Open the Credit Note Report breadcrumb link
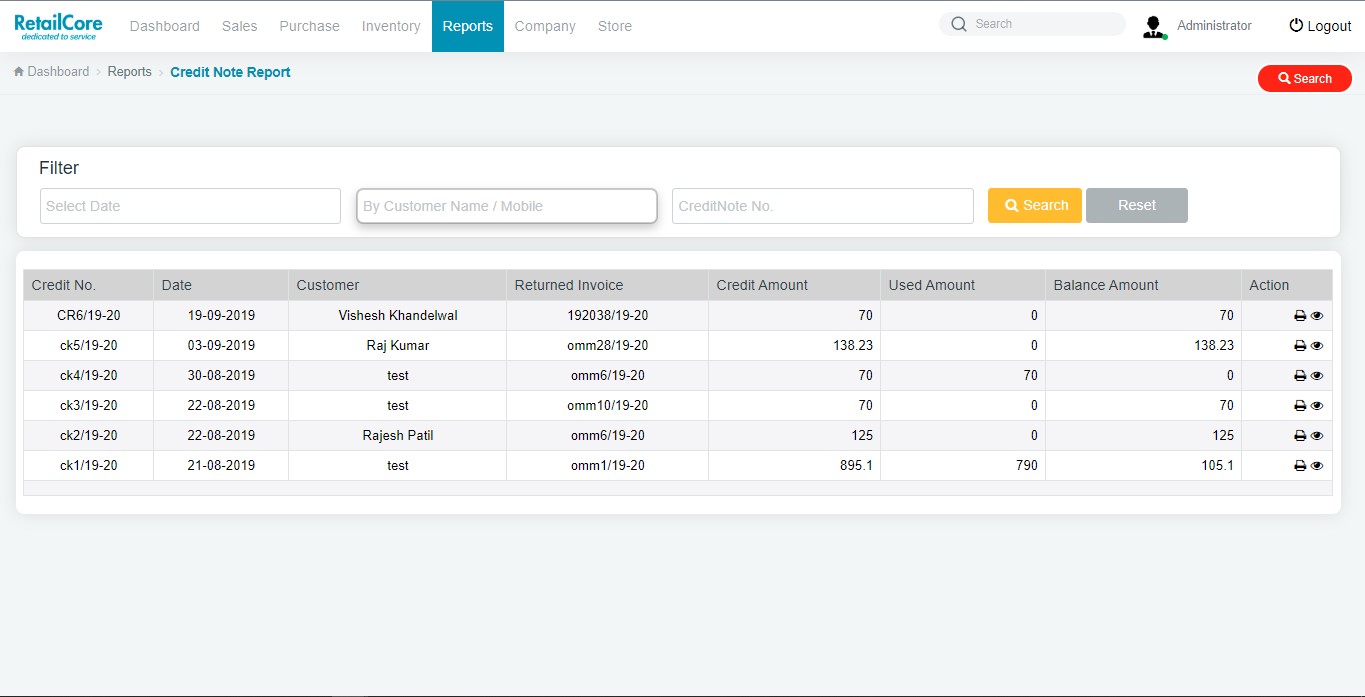This screenshot has height=697, width=1365. click(x=231, y=72)
